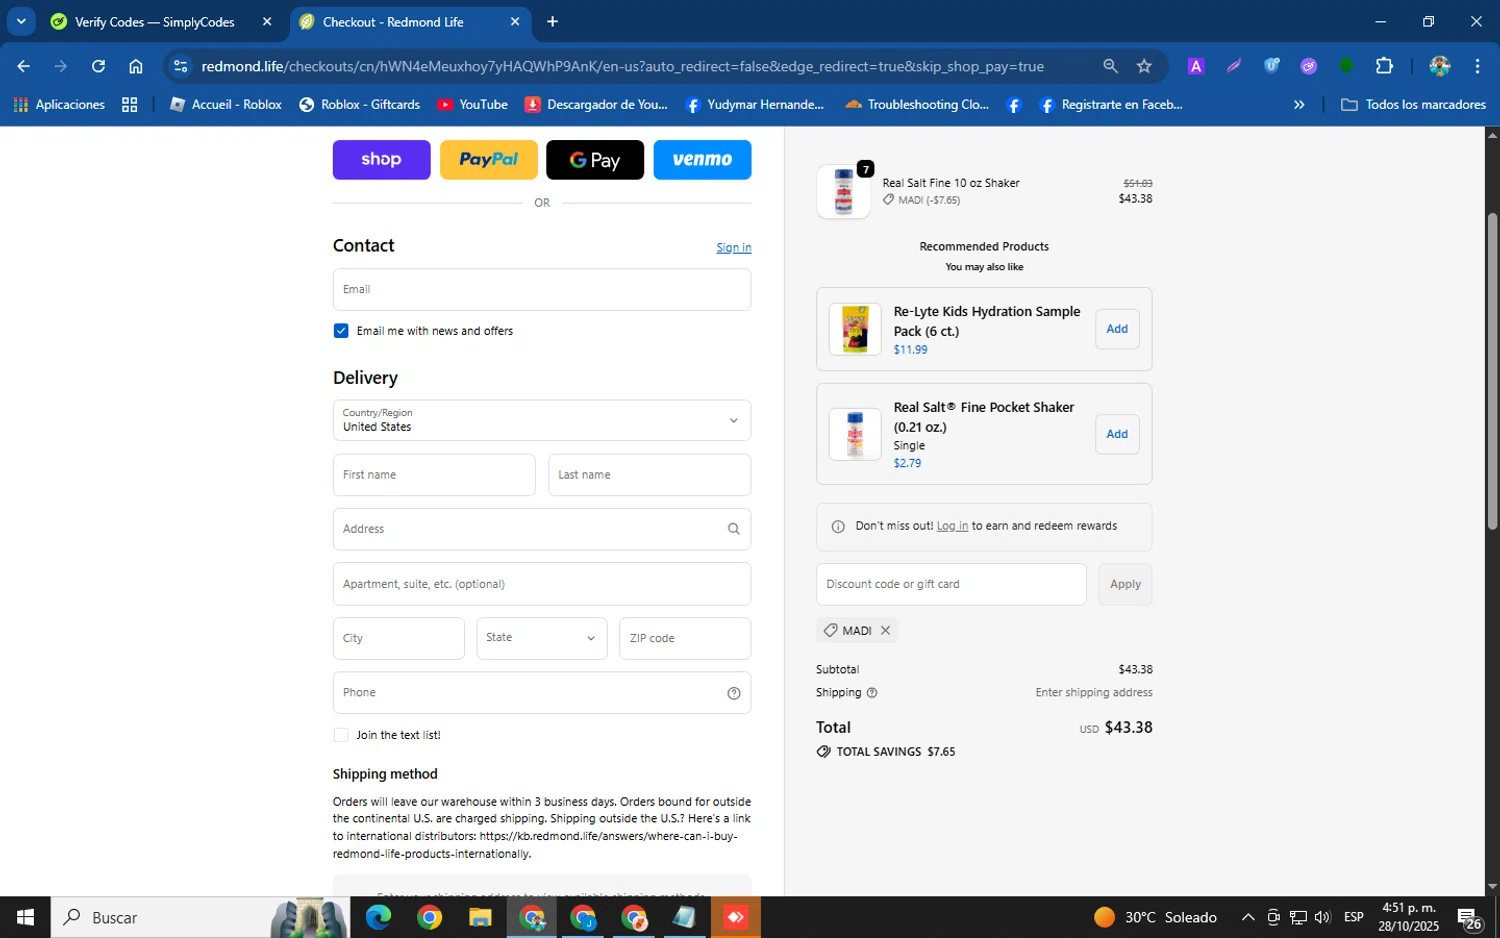
Task: Apply the discount code
Action: (1125, 584)
